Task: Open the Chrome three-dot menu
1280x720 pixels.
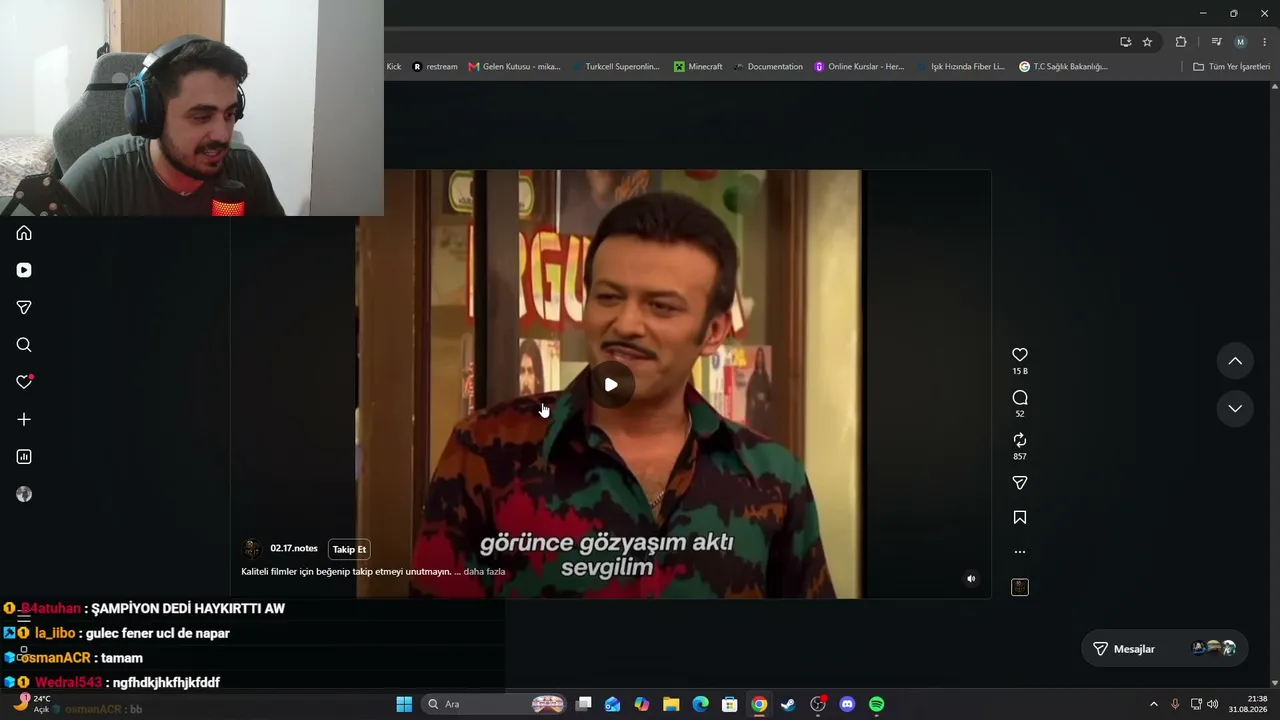Action: click(x=1265, y=42)
